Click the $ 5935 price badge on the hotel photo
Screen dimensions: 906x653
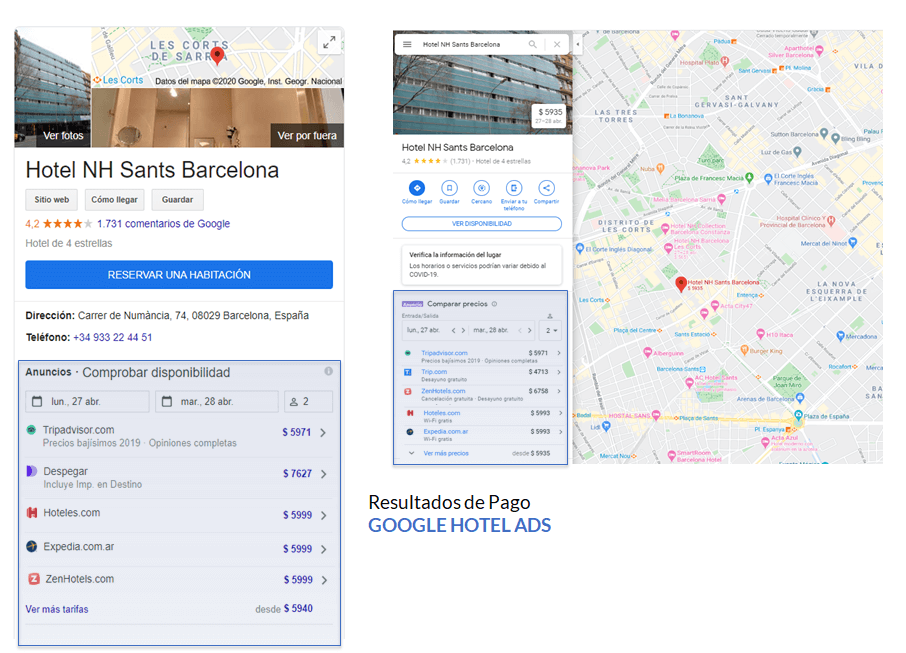pos(548,115)
